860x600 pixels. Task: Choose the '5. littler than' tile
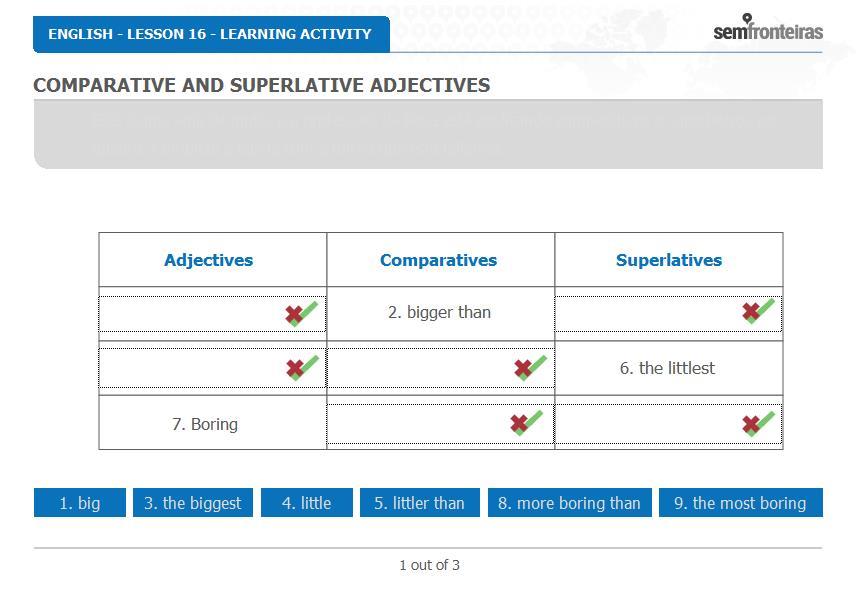[420, 502]
